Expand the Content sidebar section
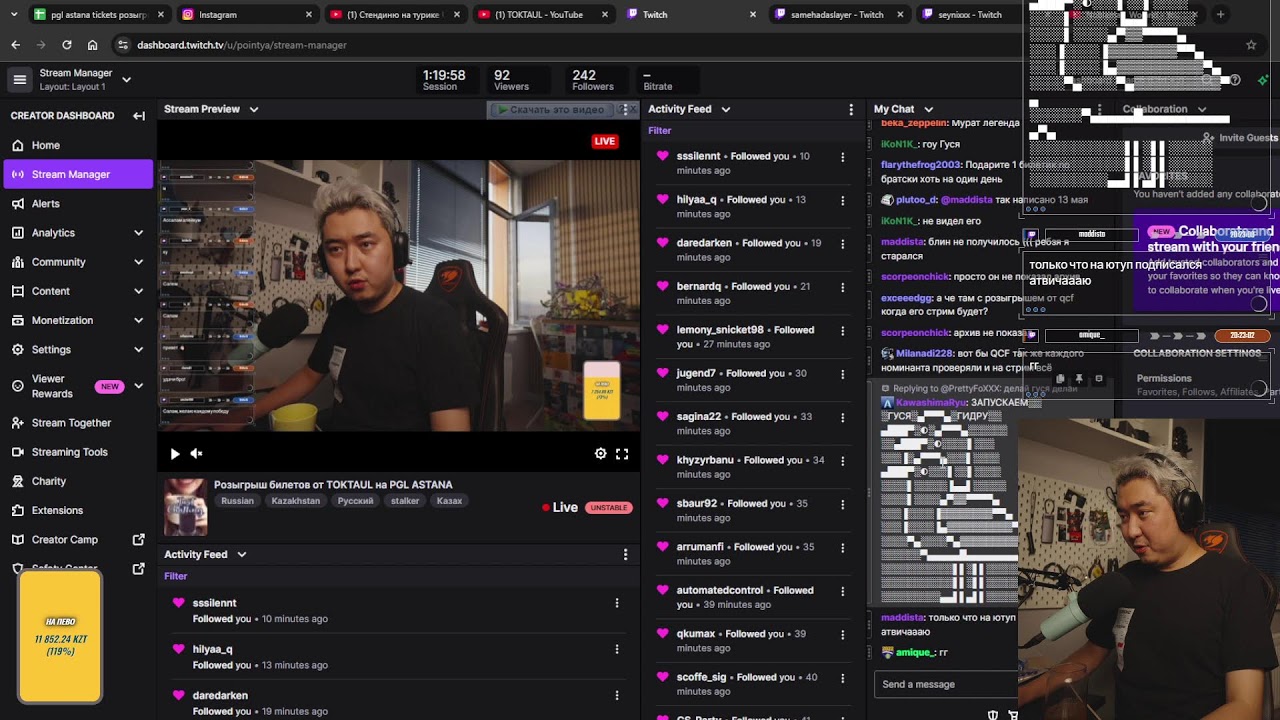The width and height of the screenshot is (1280, 720). pos(139,291)
